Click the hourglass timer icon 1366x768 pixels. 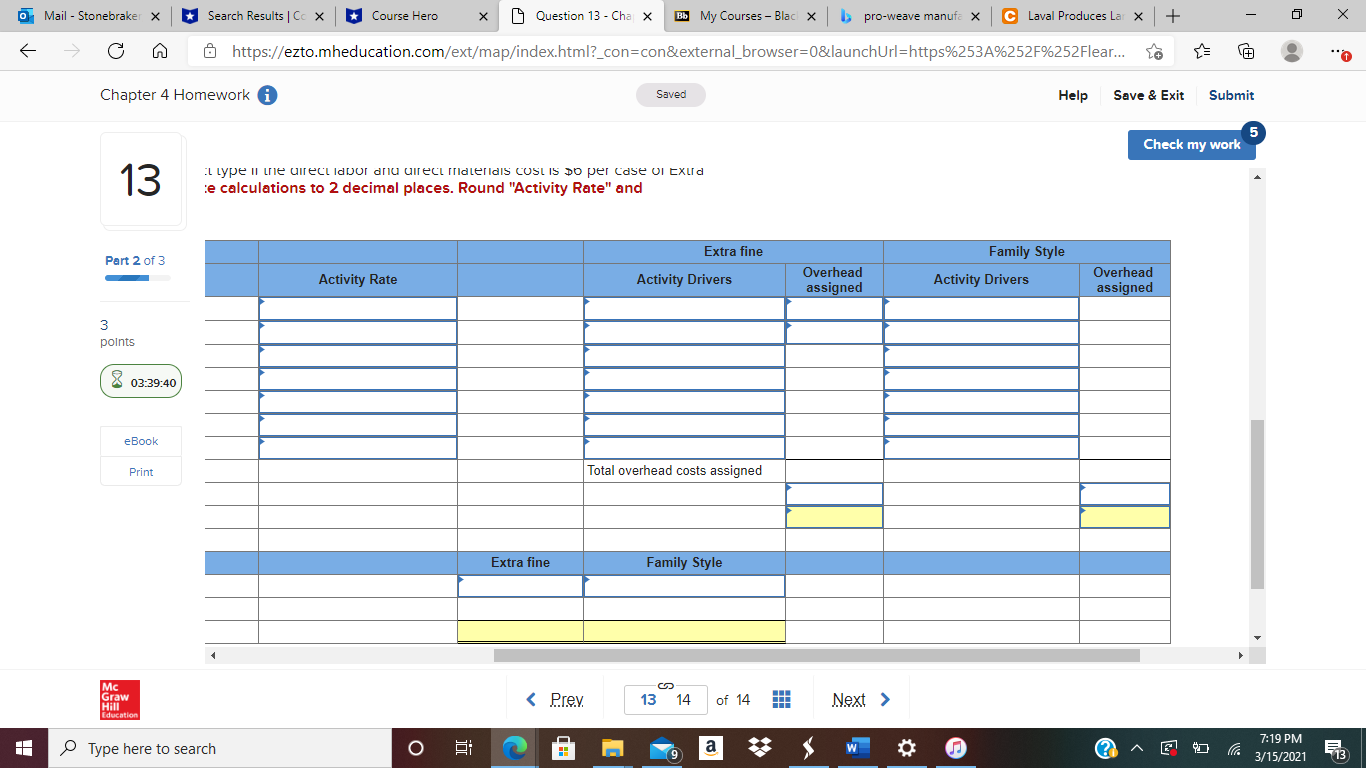point(116,381)
